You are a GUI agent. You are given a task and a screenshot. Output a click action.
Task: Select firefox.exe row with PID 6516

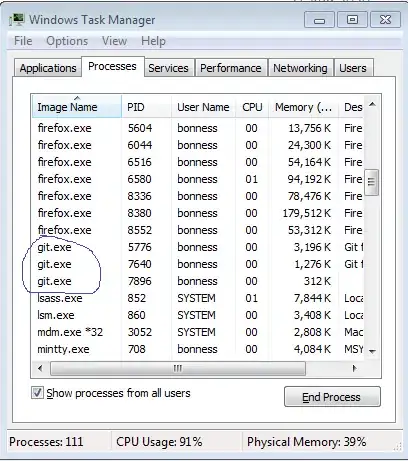[x=198, y=162]
